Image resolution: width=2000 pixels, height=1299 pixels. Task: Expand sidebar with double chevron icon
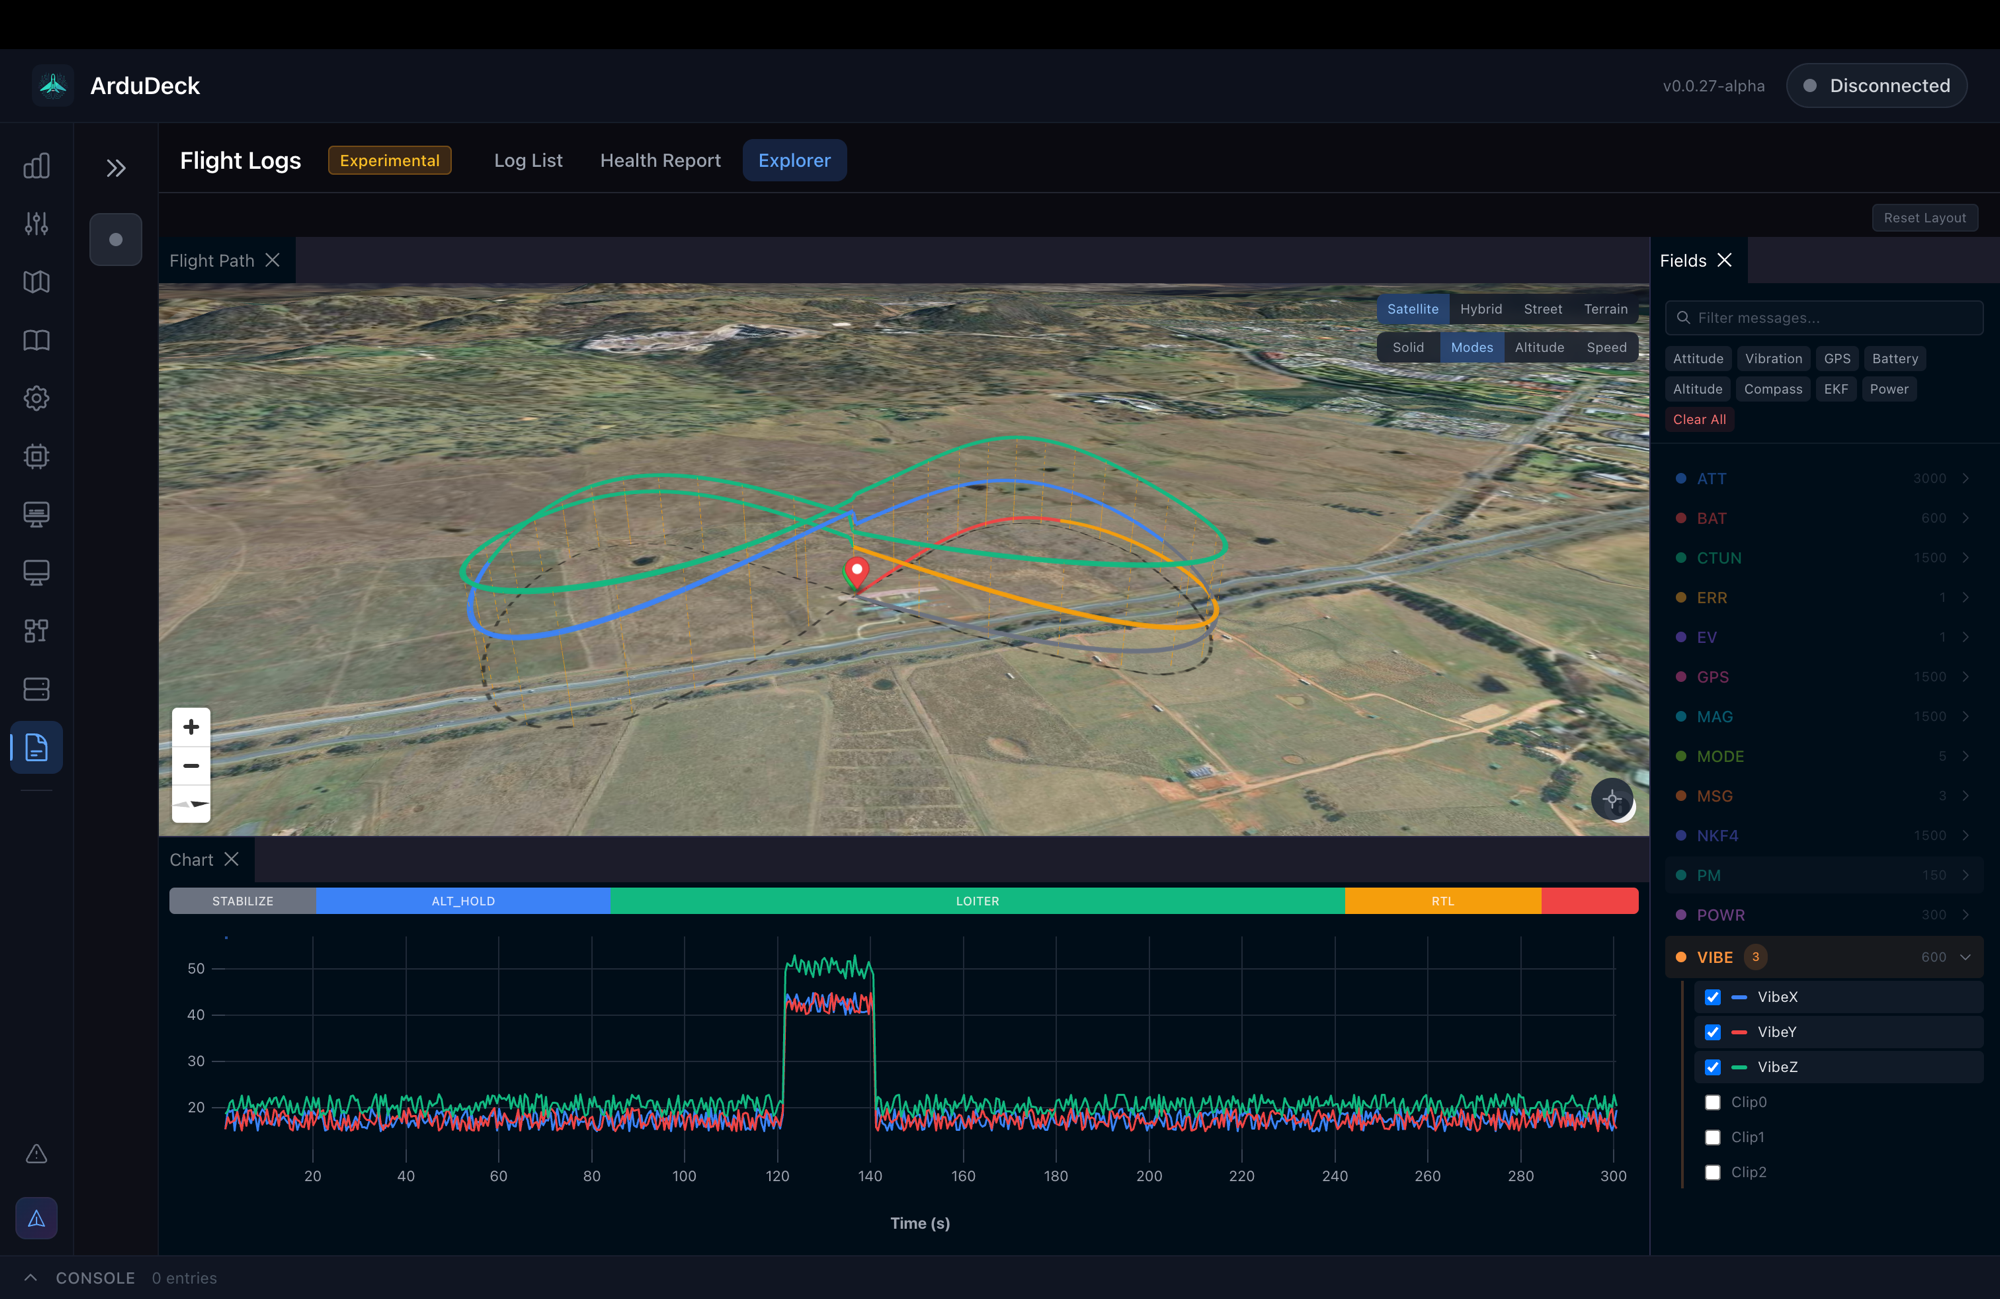[116, 168]
